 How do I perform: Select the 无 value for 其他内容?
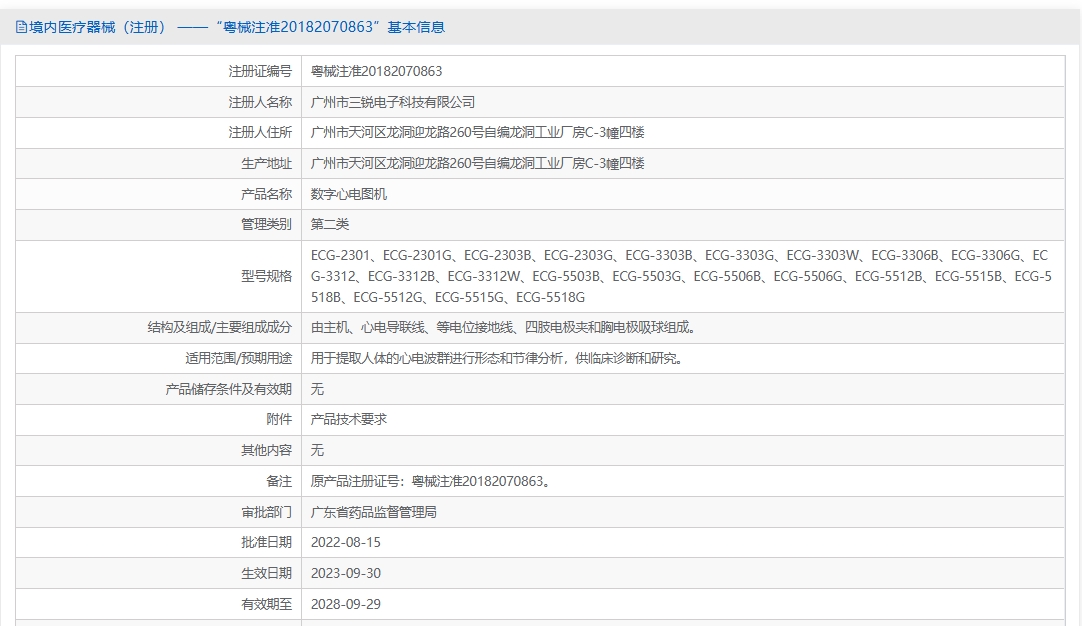[317, 450]
